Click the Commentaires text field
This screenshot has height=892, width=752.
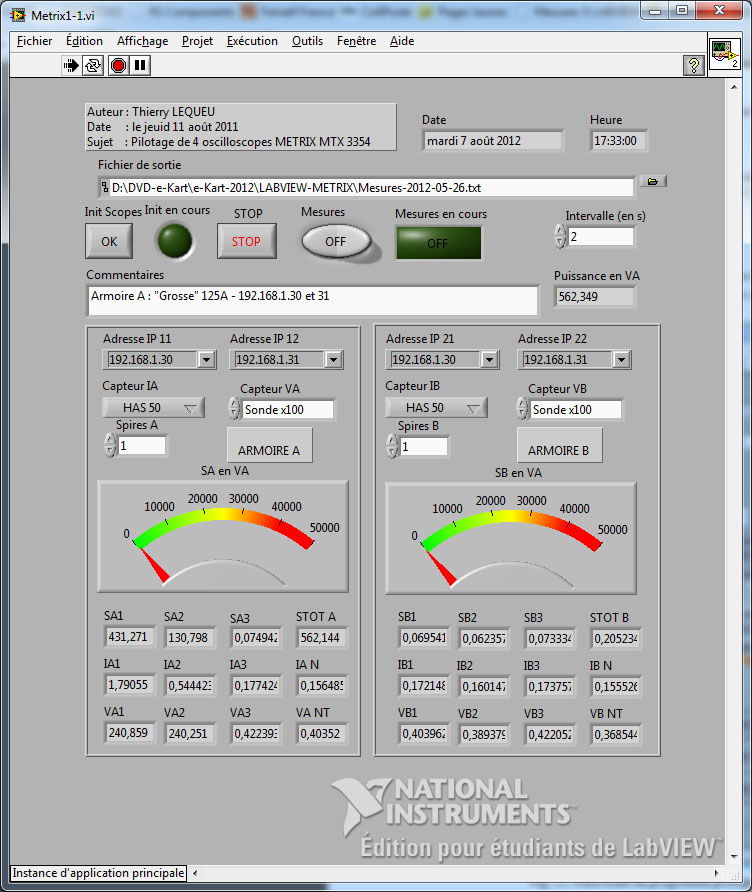(x=312, y=300)
